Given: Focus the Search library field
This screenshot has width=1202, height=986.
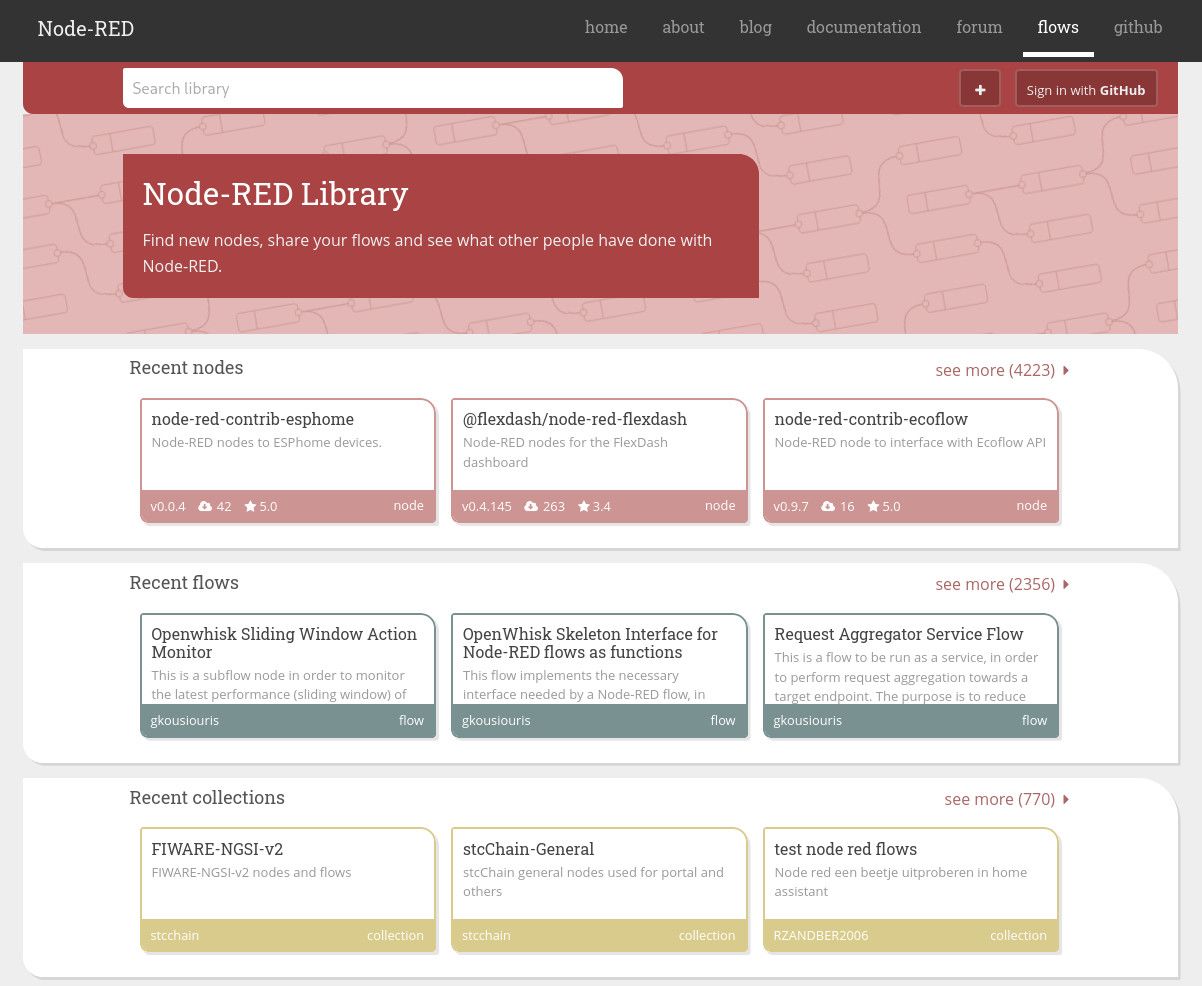Looking at the screenshot, I should (373, 88).
